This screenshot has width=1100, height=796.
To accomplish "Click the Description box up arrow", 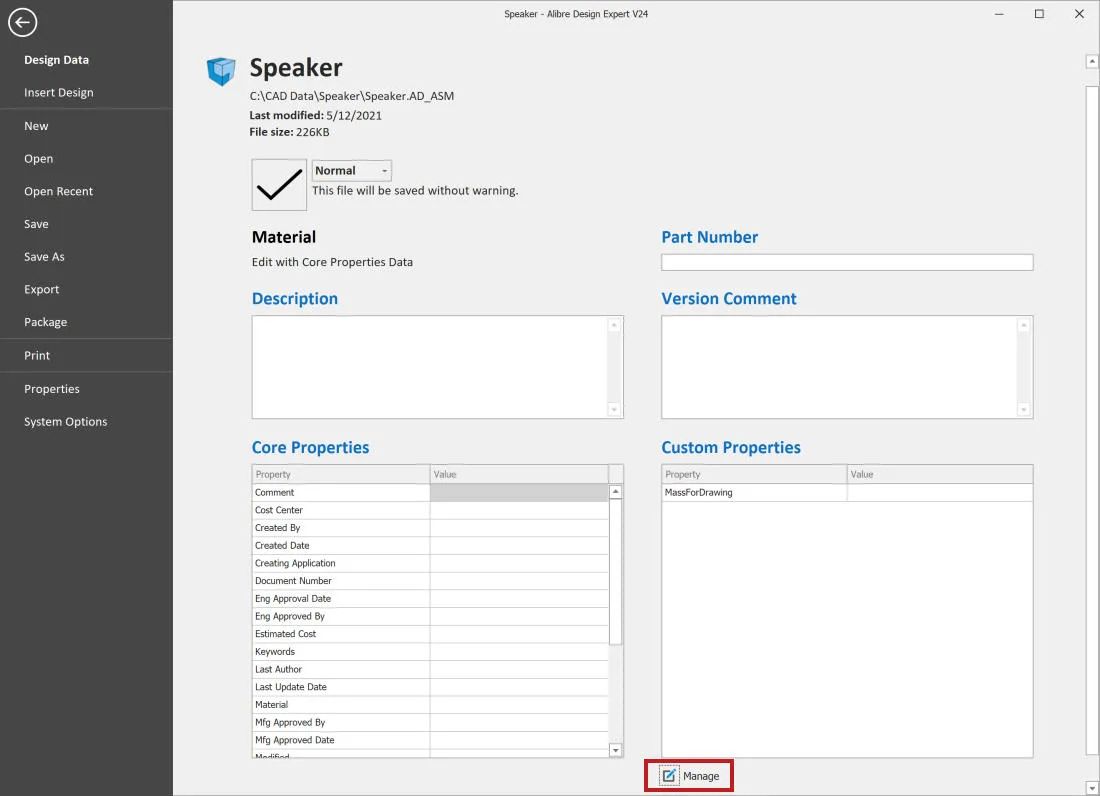I will 614,325.
